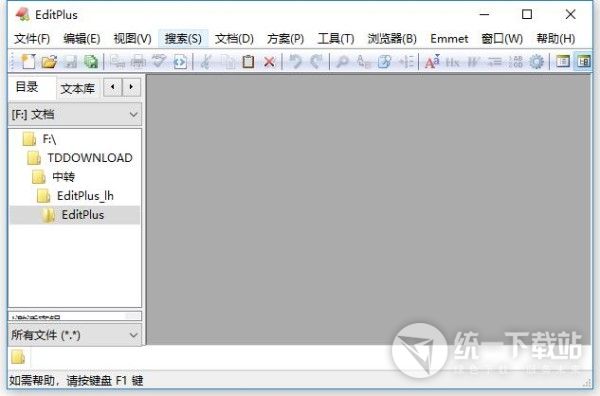This screenshot has width=600, height=396.
Task: Open the 视图(V) menu
Action: pyautogui.click(x=132, y=39)
